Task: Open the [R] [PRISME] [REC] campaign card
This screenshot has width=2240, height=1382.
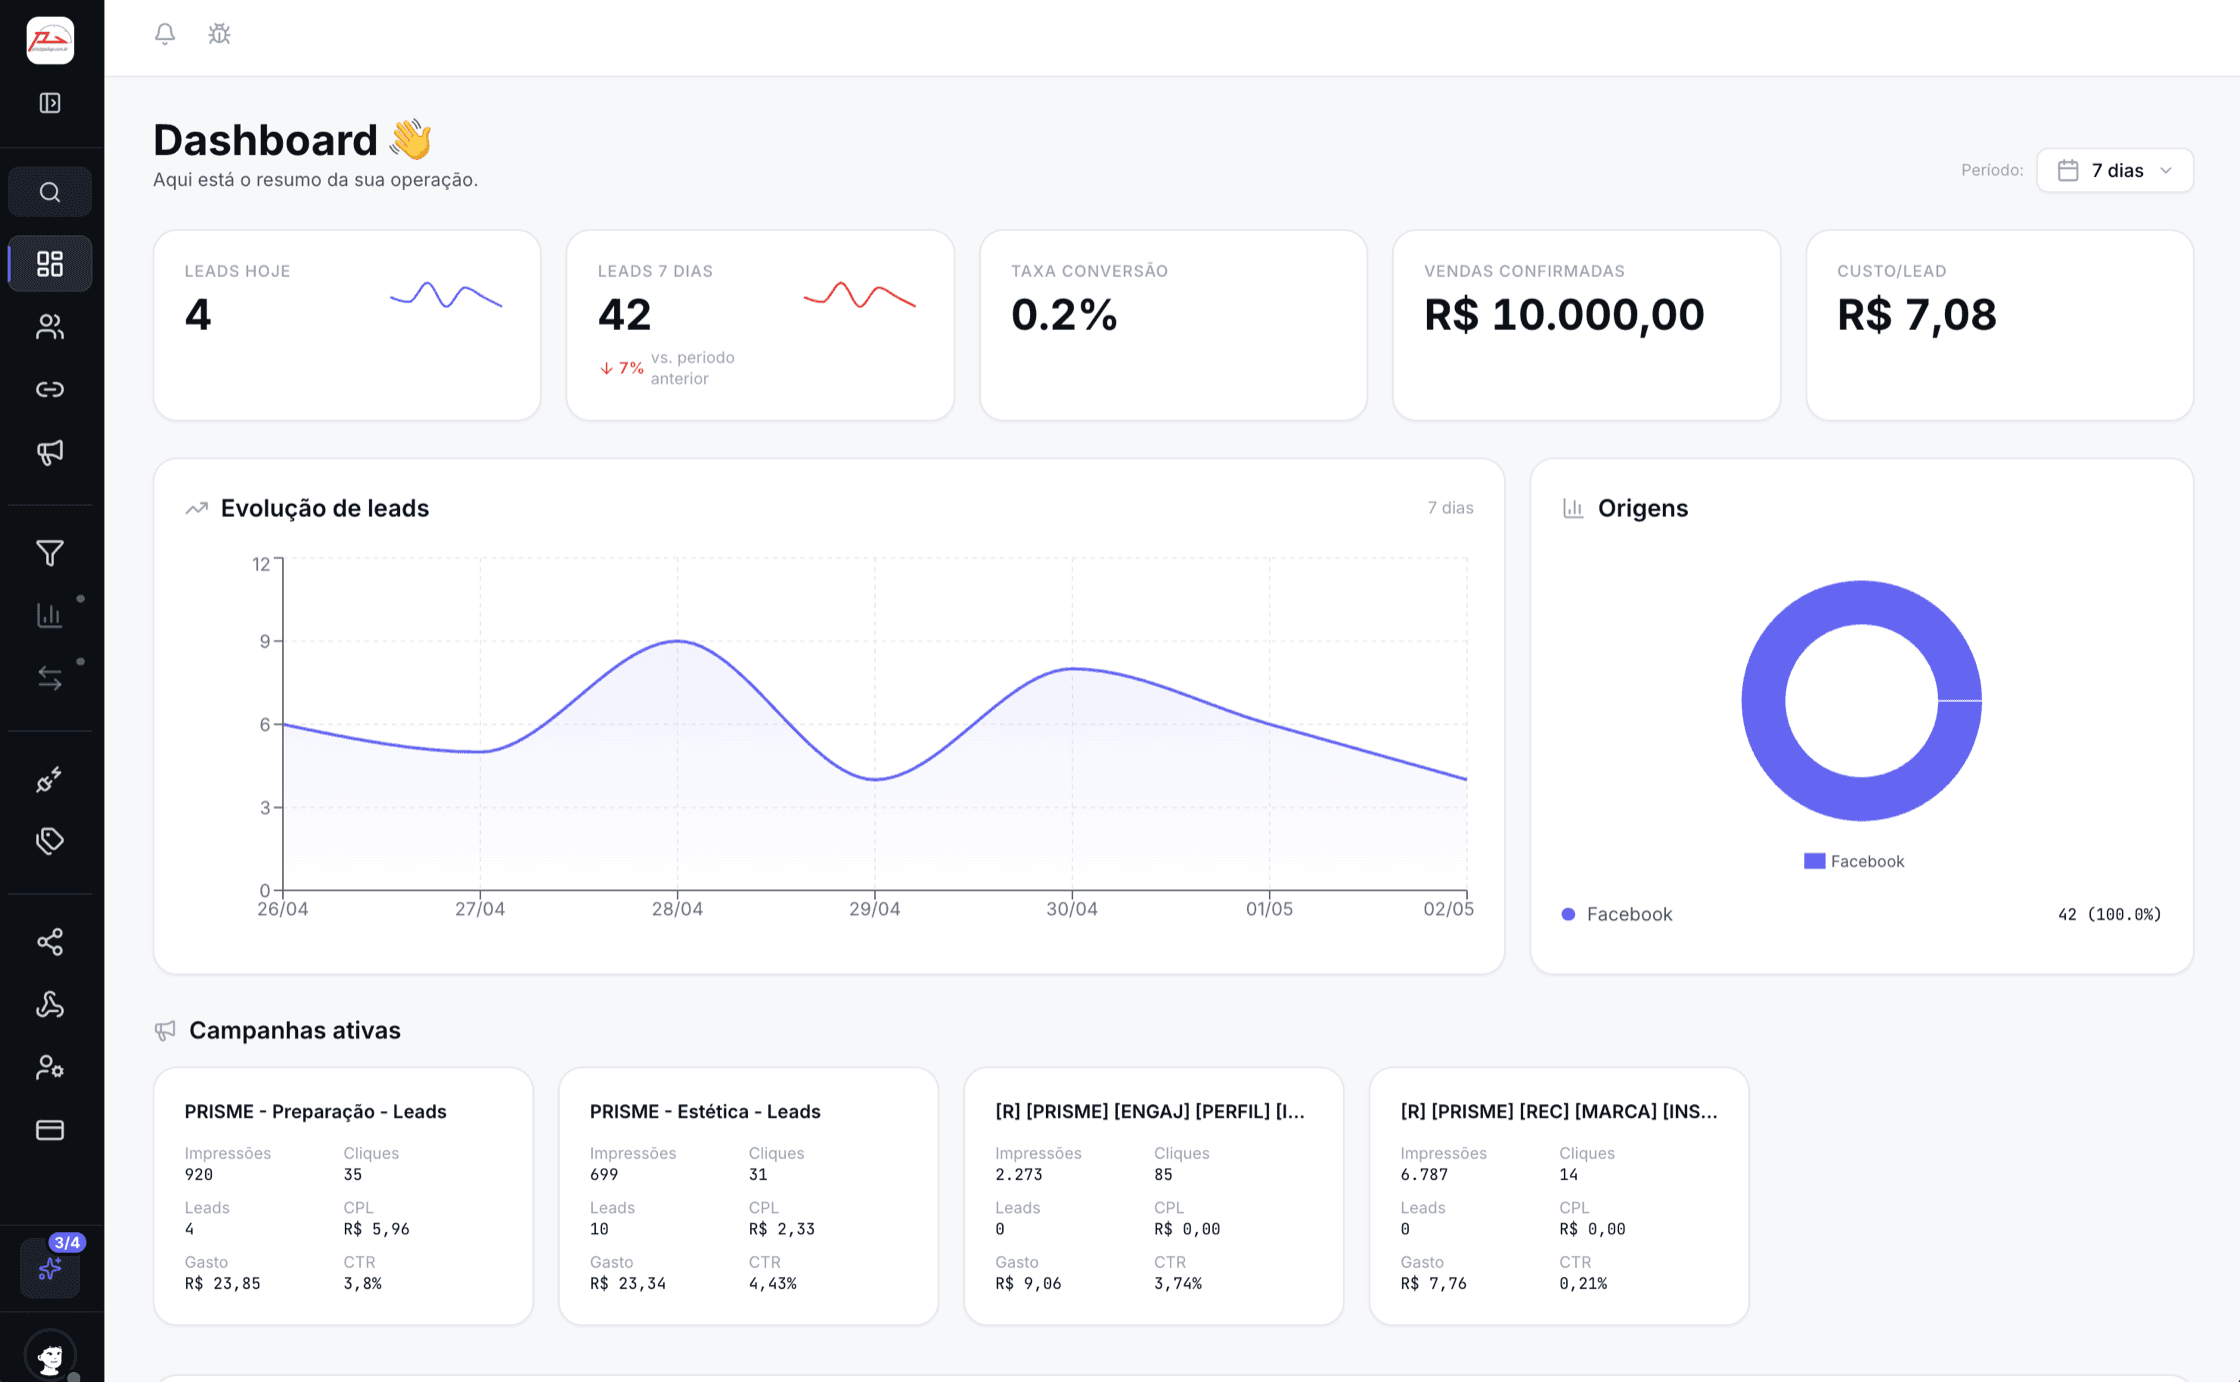Action: click(x=1559, y=1196)
